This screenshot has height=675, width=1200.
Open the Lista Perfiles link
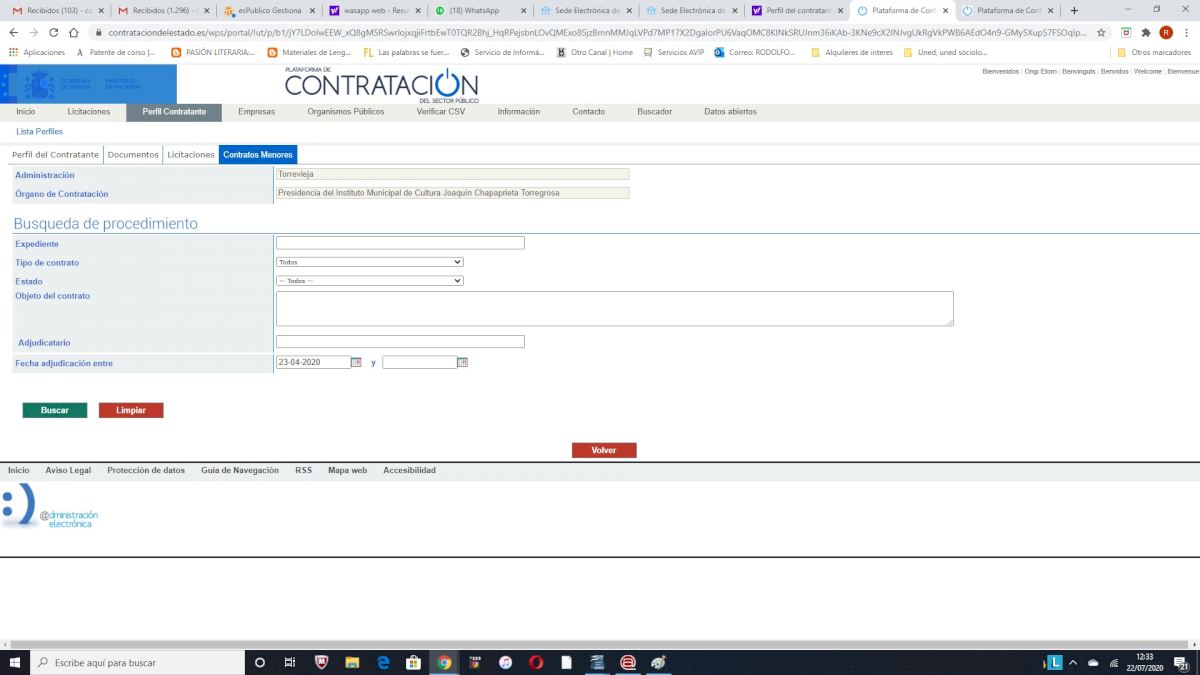pos(39,132)
